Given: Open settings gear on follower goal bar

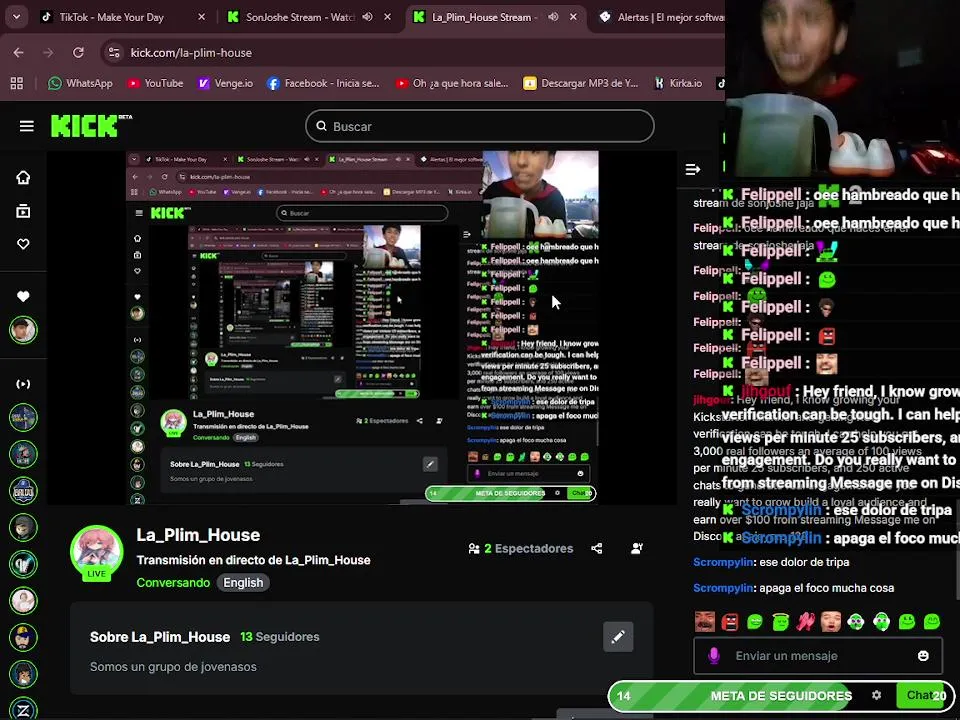Looking at the screenshot, I should click(876, 695).
